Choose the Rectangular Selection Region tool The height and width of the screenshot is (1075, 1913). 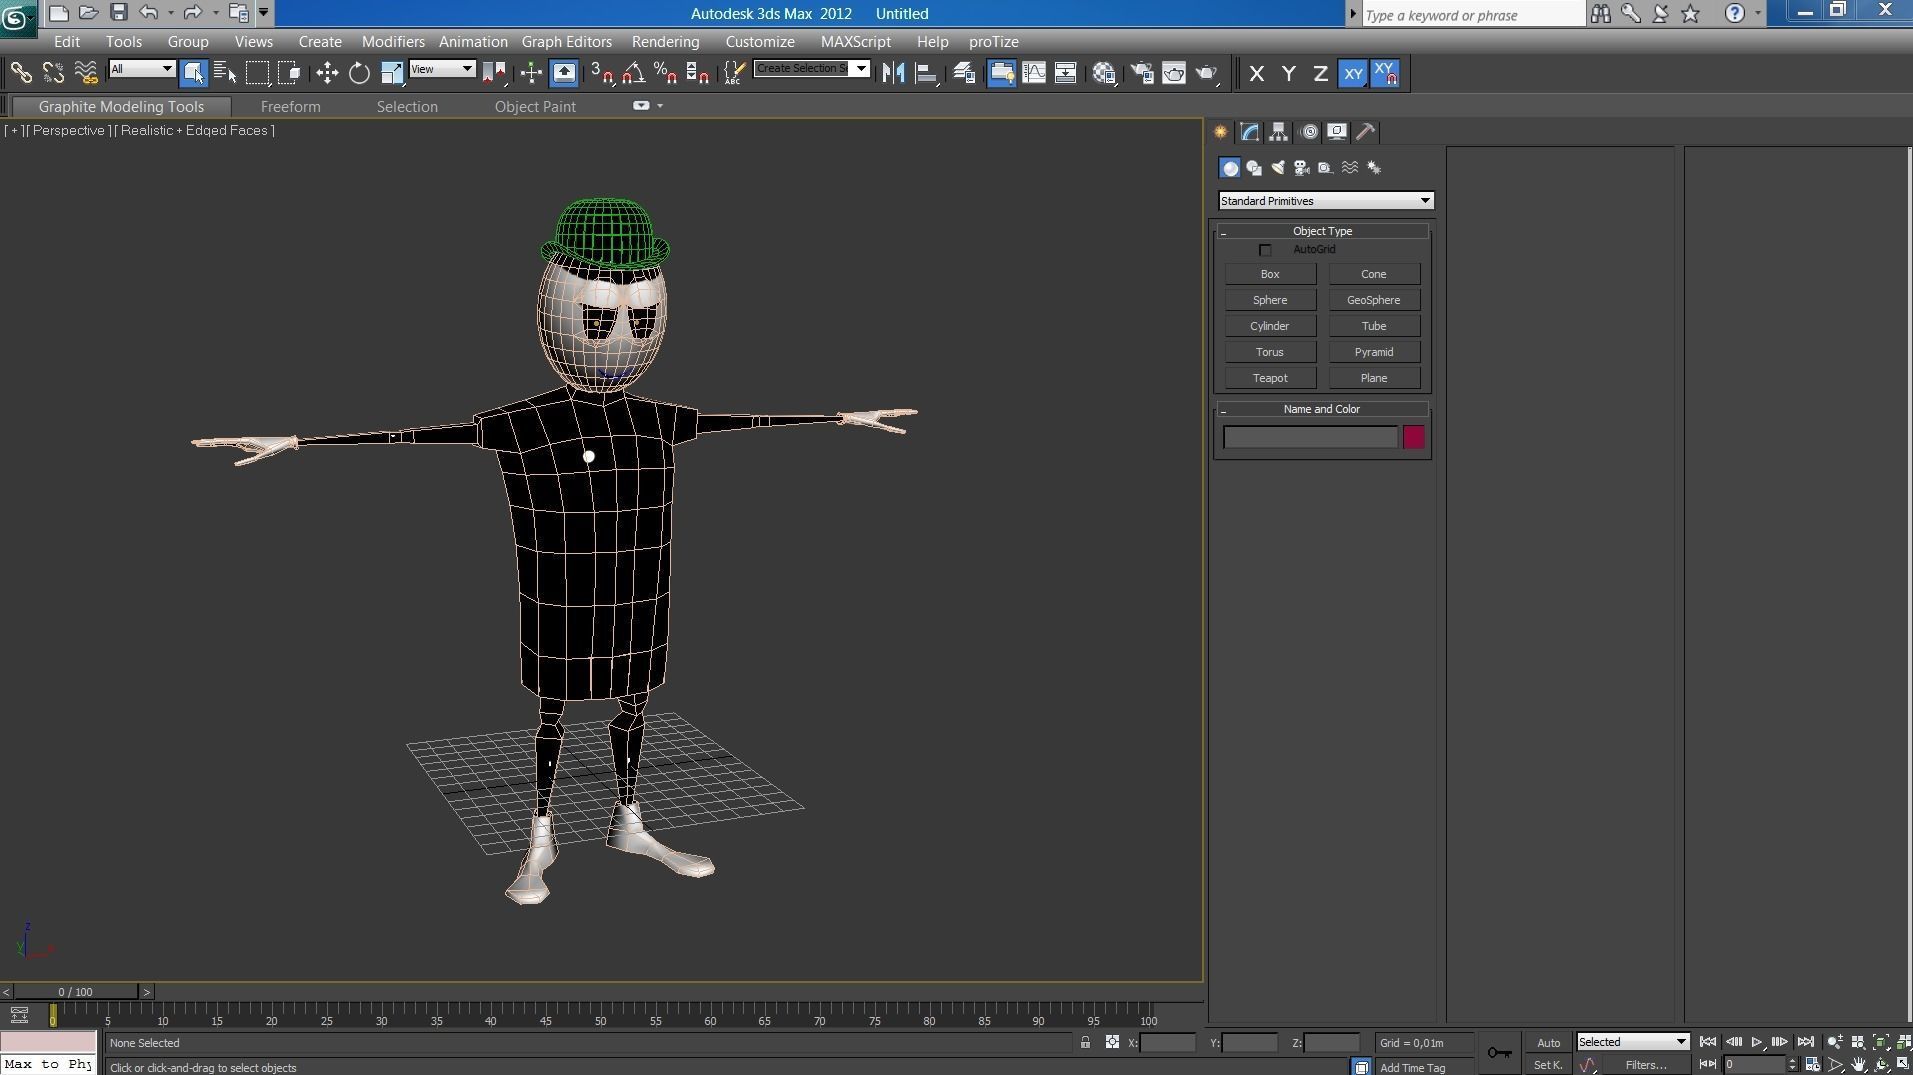[x=258, y=73]
